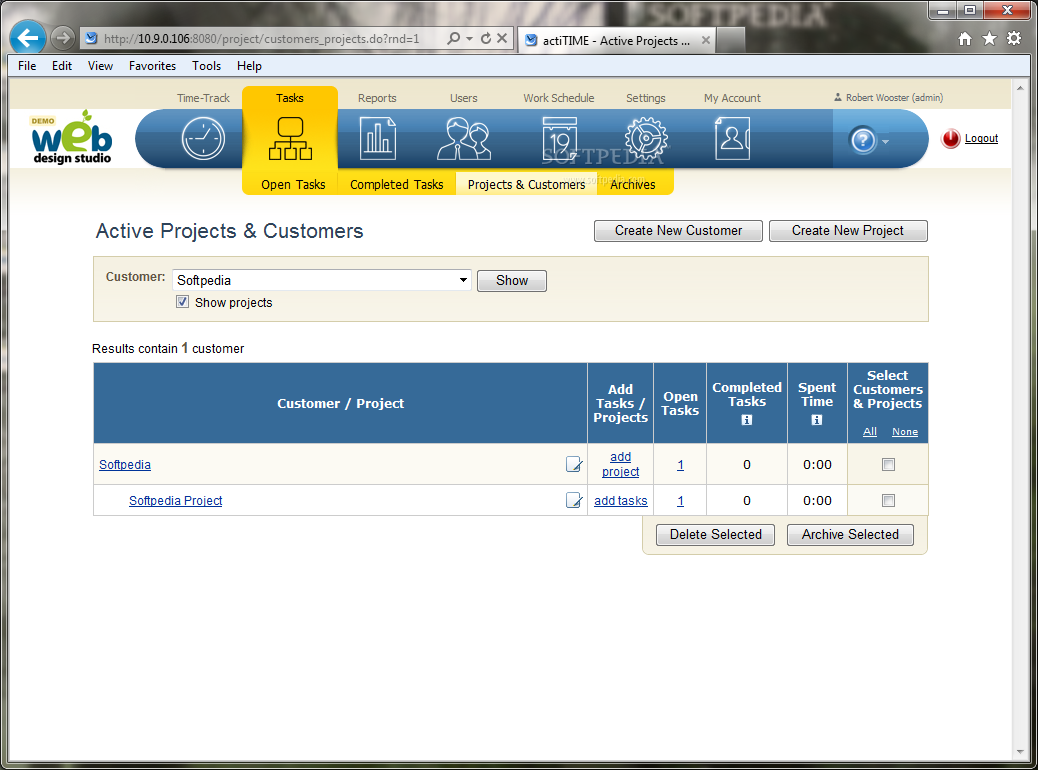Open the File menu
Image resolution: width=1038 pixels, height=770 pixels.
(x=27, y=66)
